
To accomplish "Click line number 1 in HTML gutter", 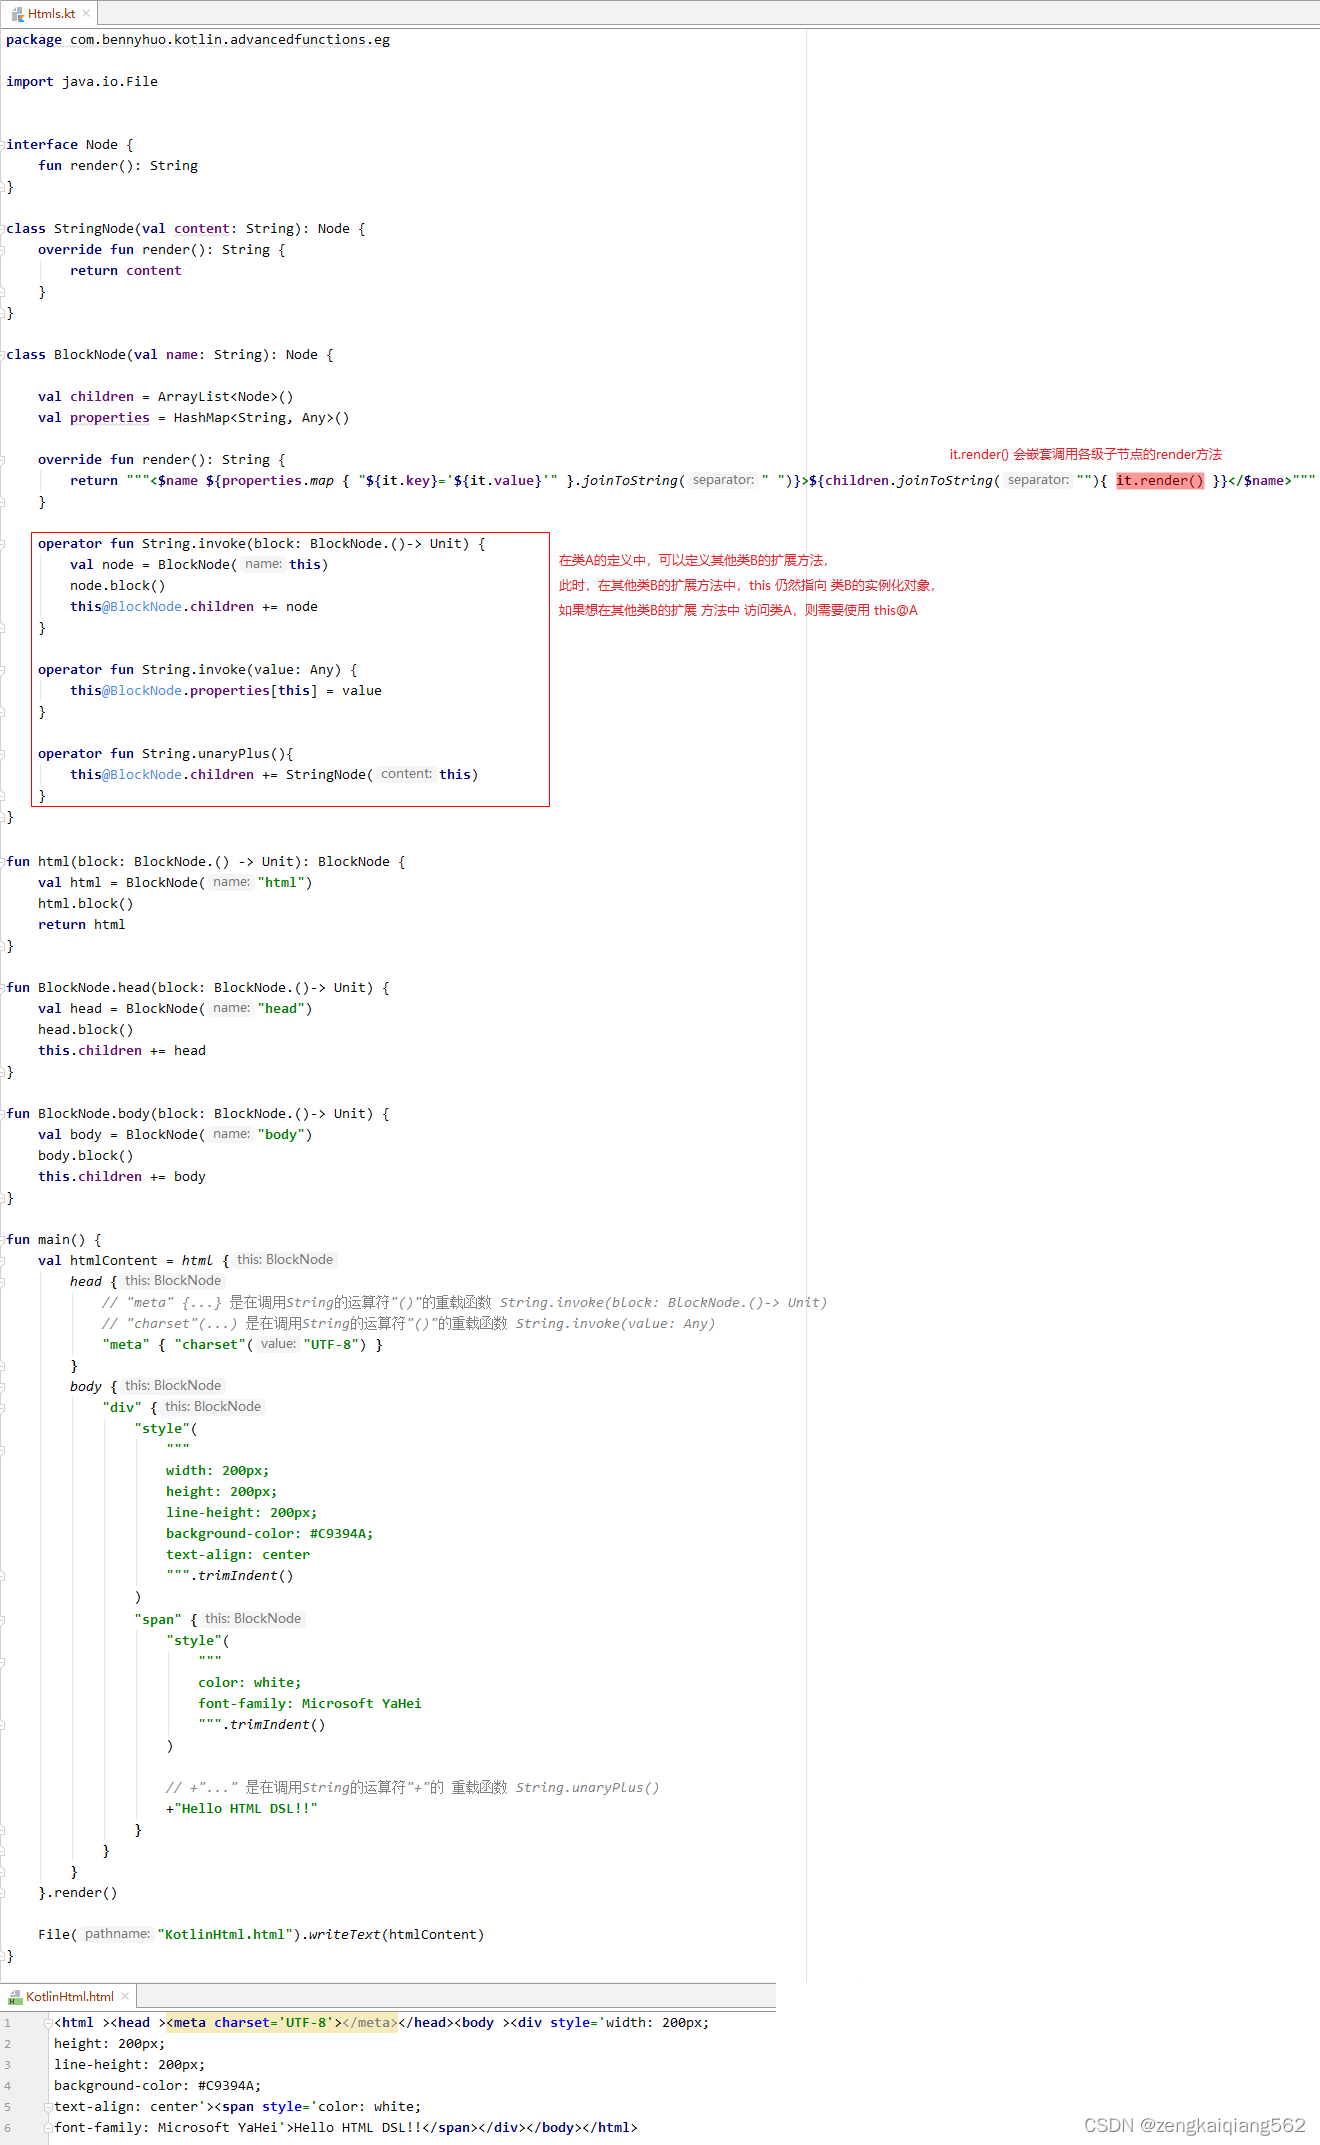I will click(7, 2022).
